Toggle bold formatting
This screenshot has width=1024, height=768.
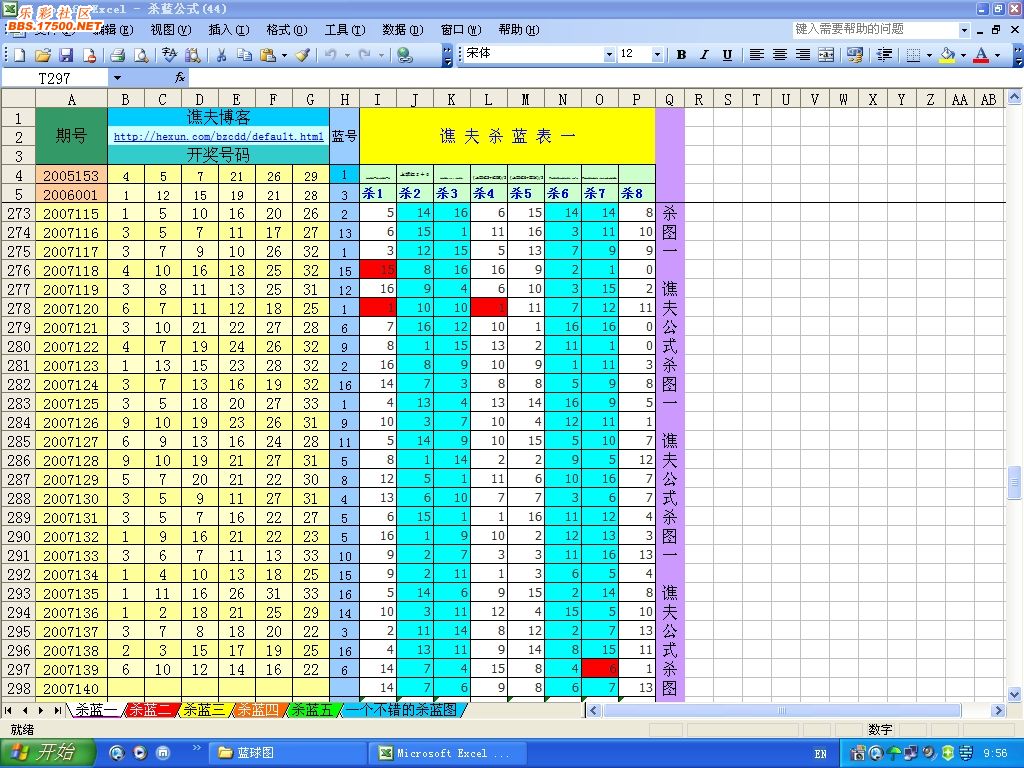[x=681, y=55]
